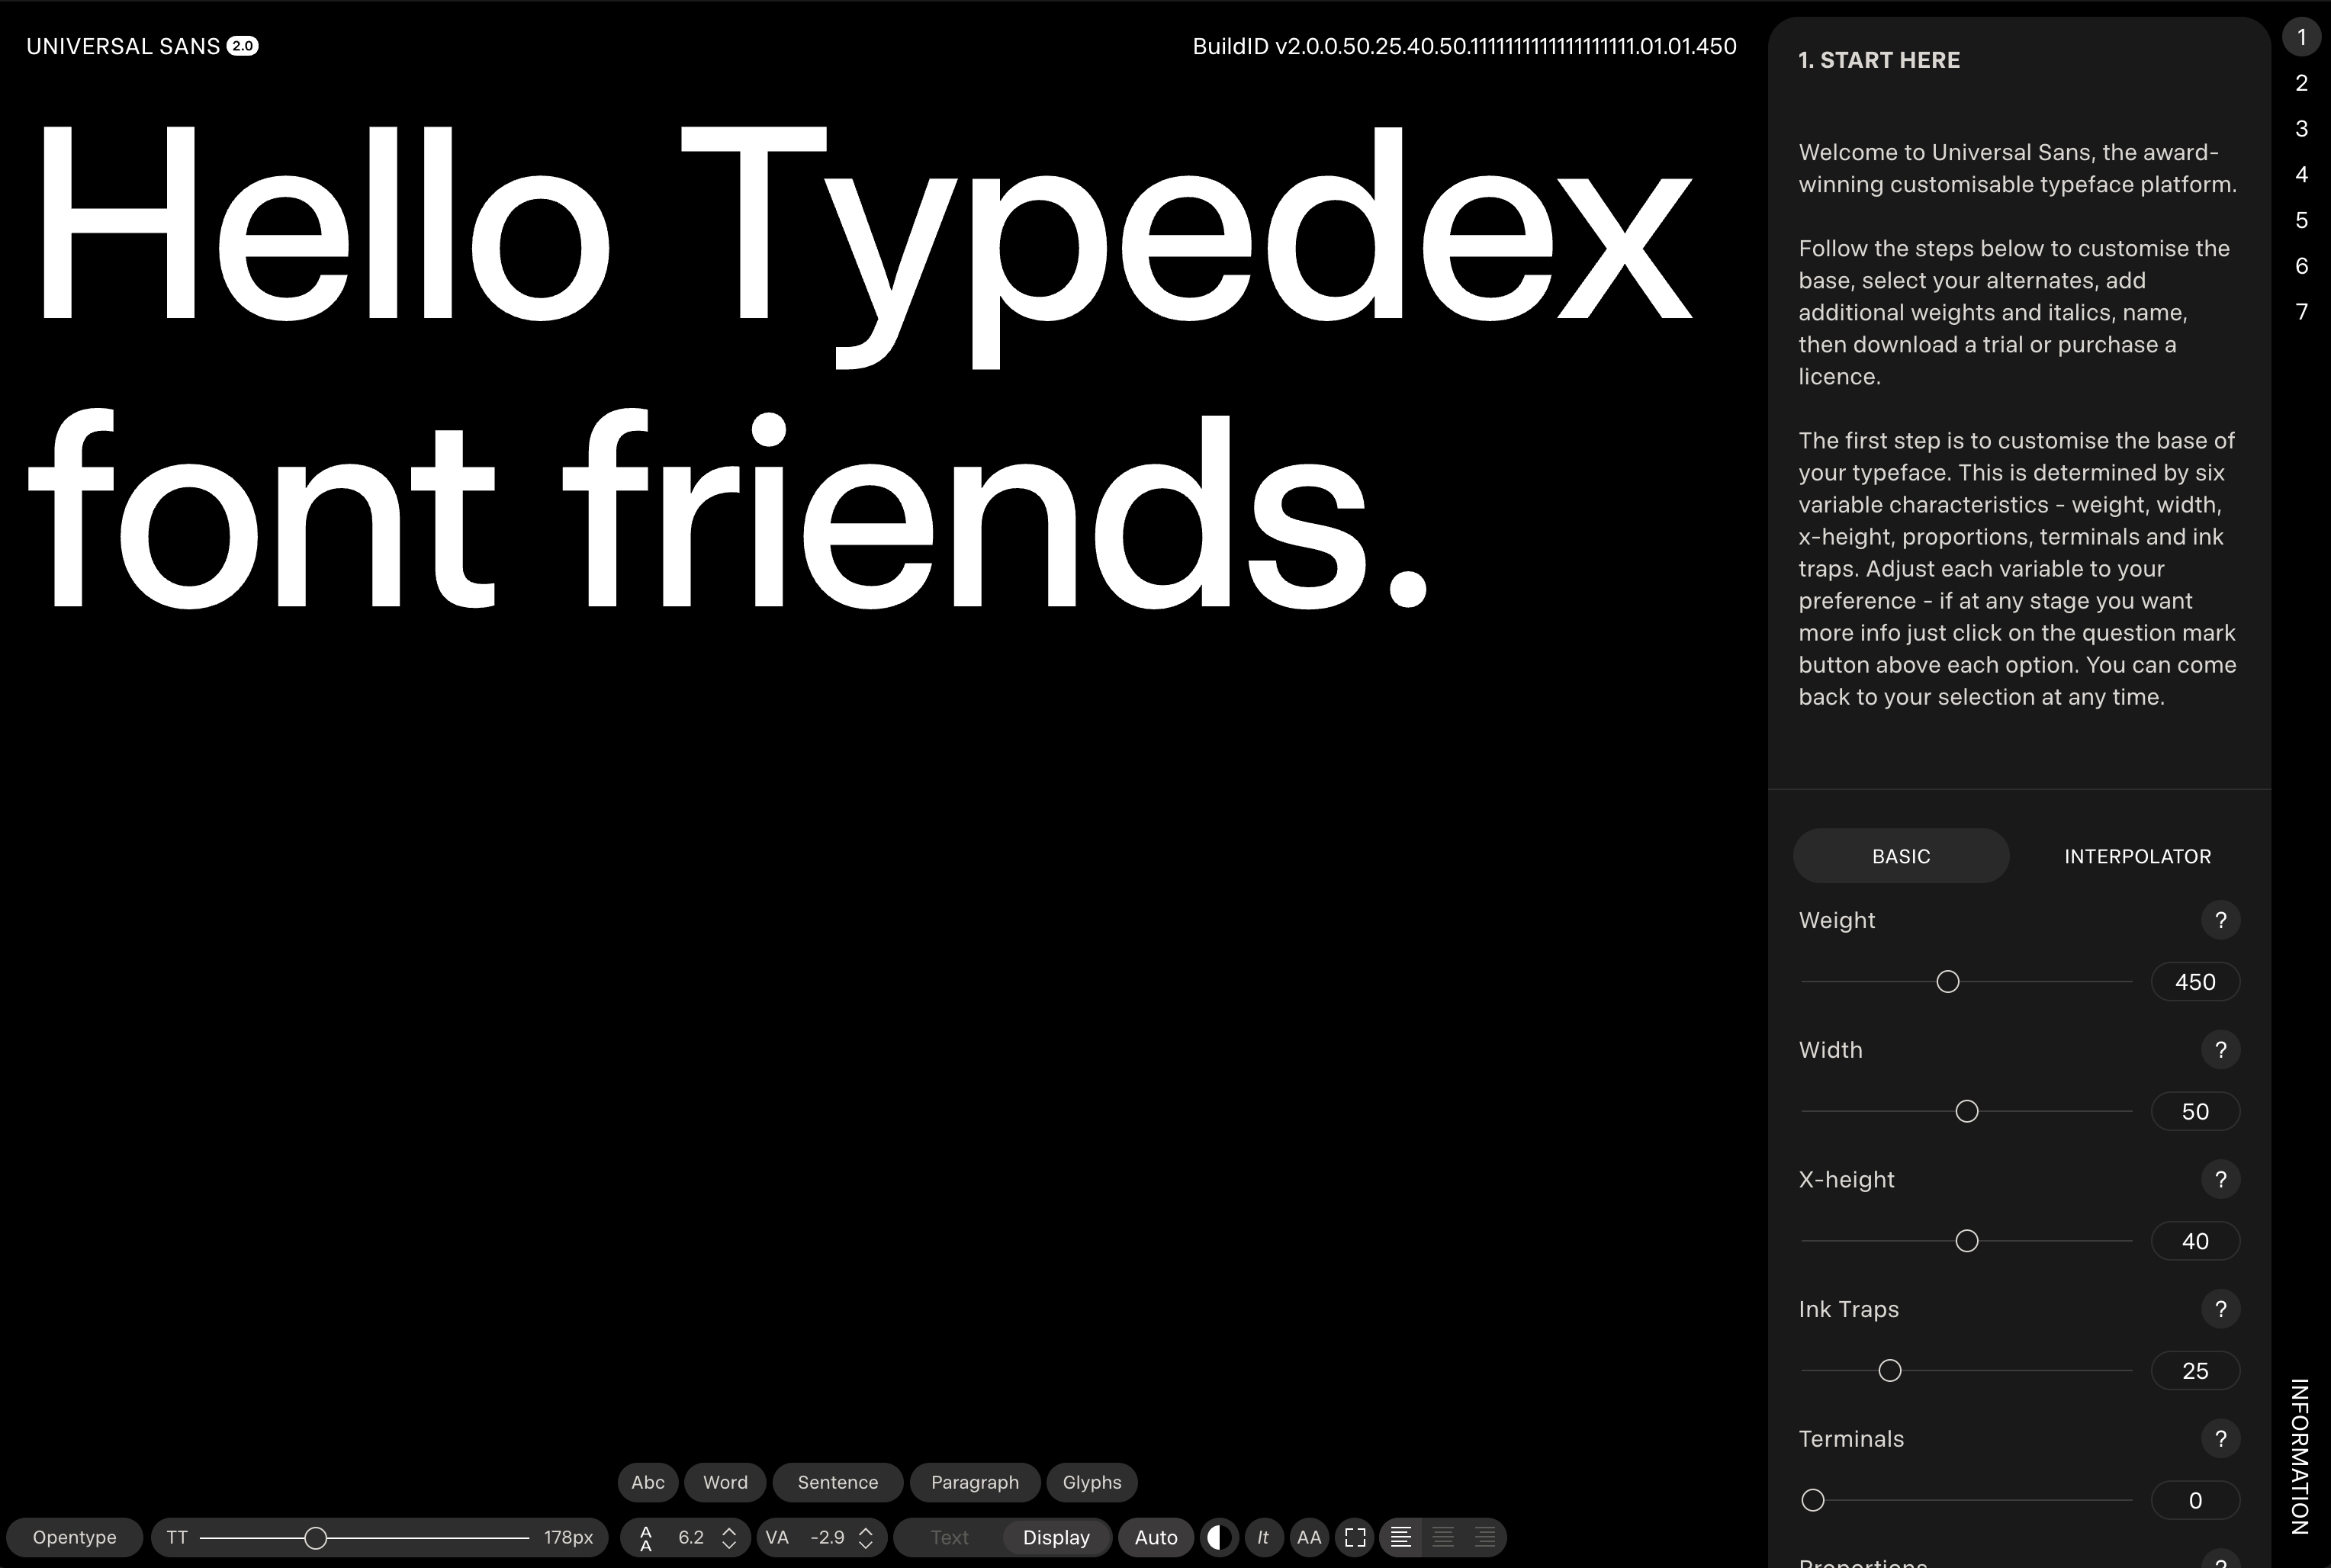Open the Weight question mark help
Viewport: 2331px width, 1568px height.
pos(2220,920)
